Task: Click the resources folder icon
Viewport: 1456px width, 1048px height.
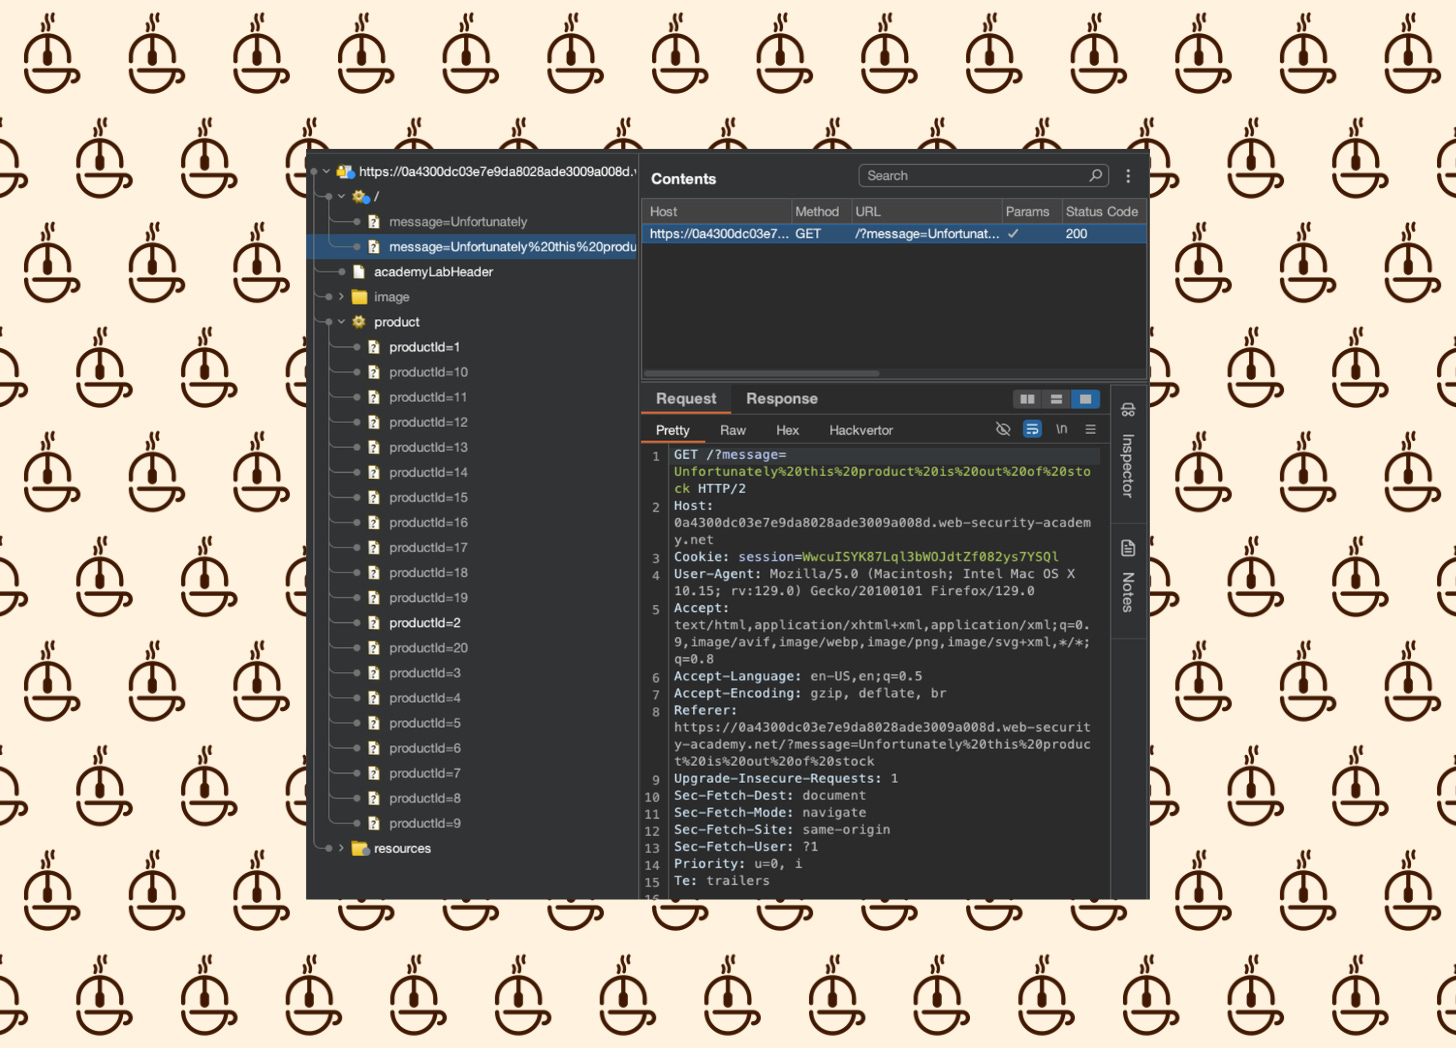Action: pos(360,848)
